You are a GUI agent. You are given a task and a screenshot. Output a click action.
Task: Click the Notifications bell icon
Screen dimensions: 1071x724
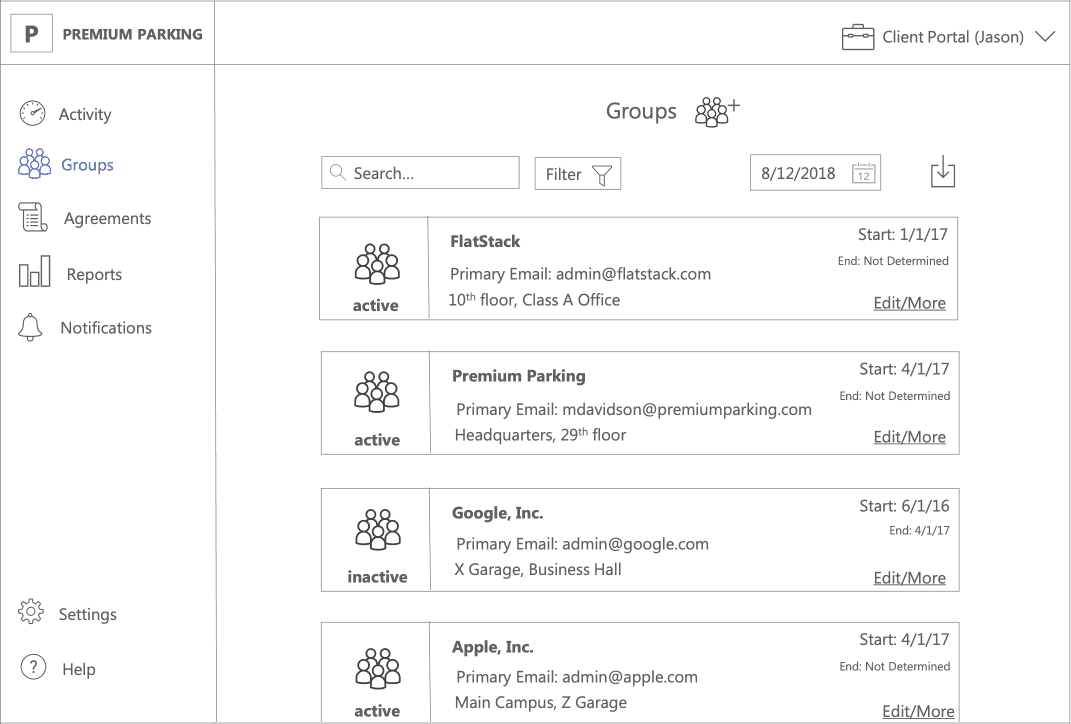tap(31, 327)
